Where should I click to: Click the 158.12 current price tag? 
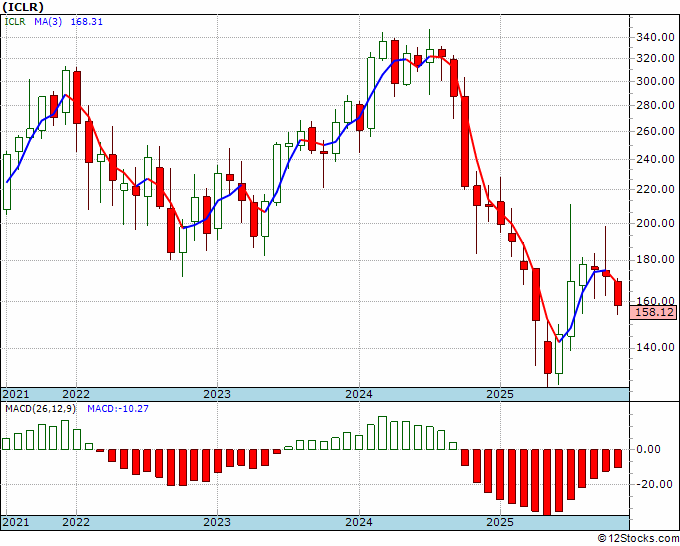tap(654, 312)
